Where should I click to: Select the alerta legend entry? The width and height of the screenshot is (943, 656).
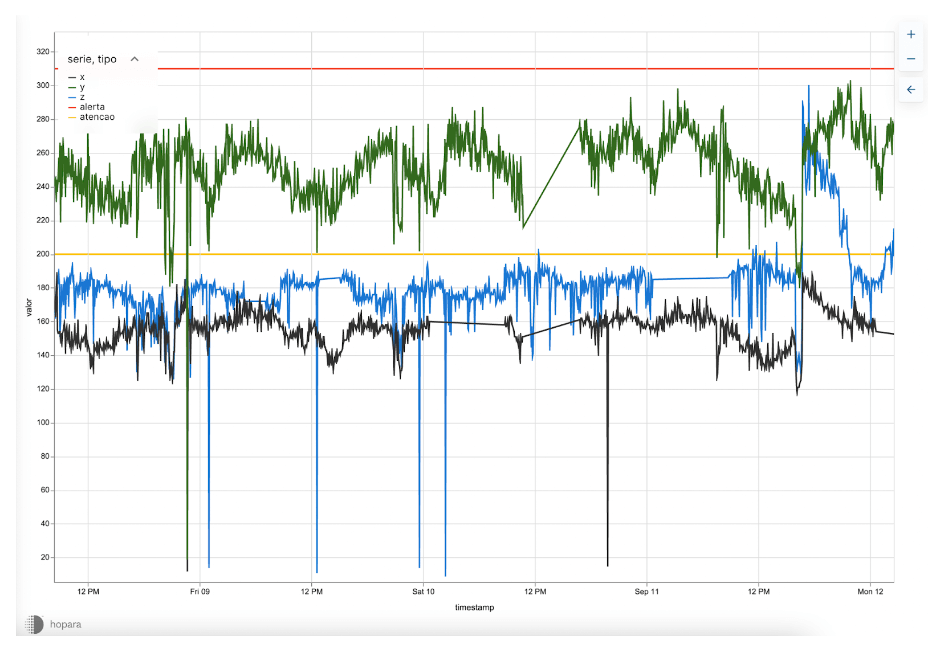[x=92, y=107]
